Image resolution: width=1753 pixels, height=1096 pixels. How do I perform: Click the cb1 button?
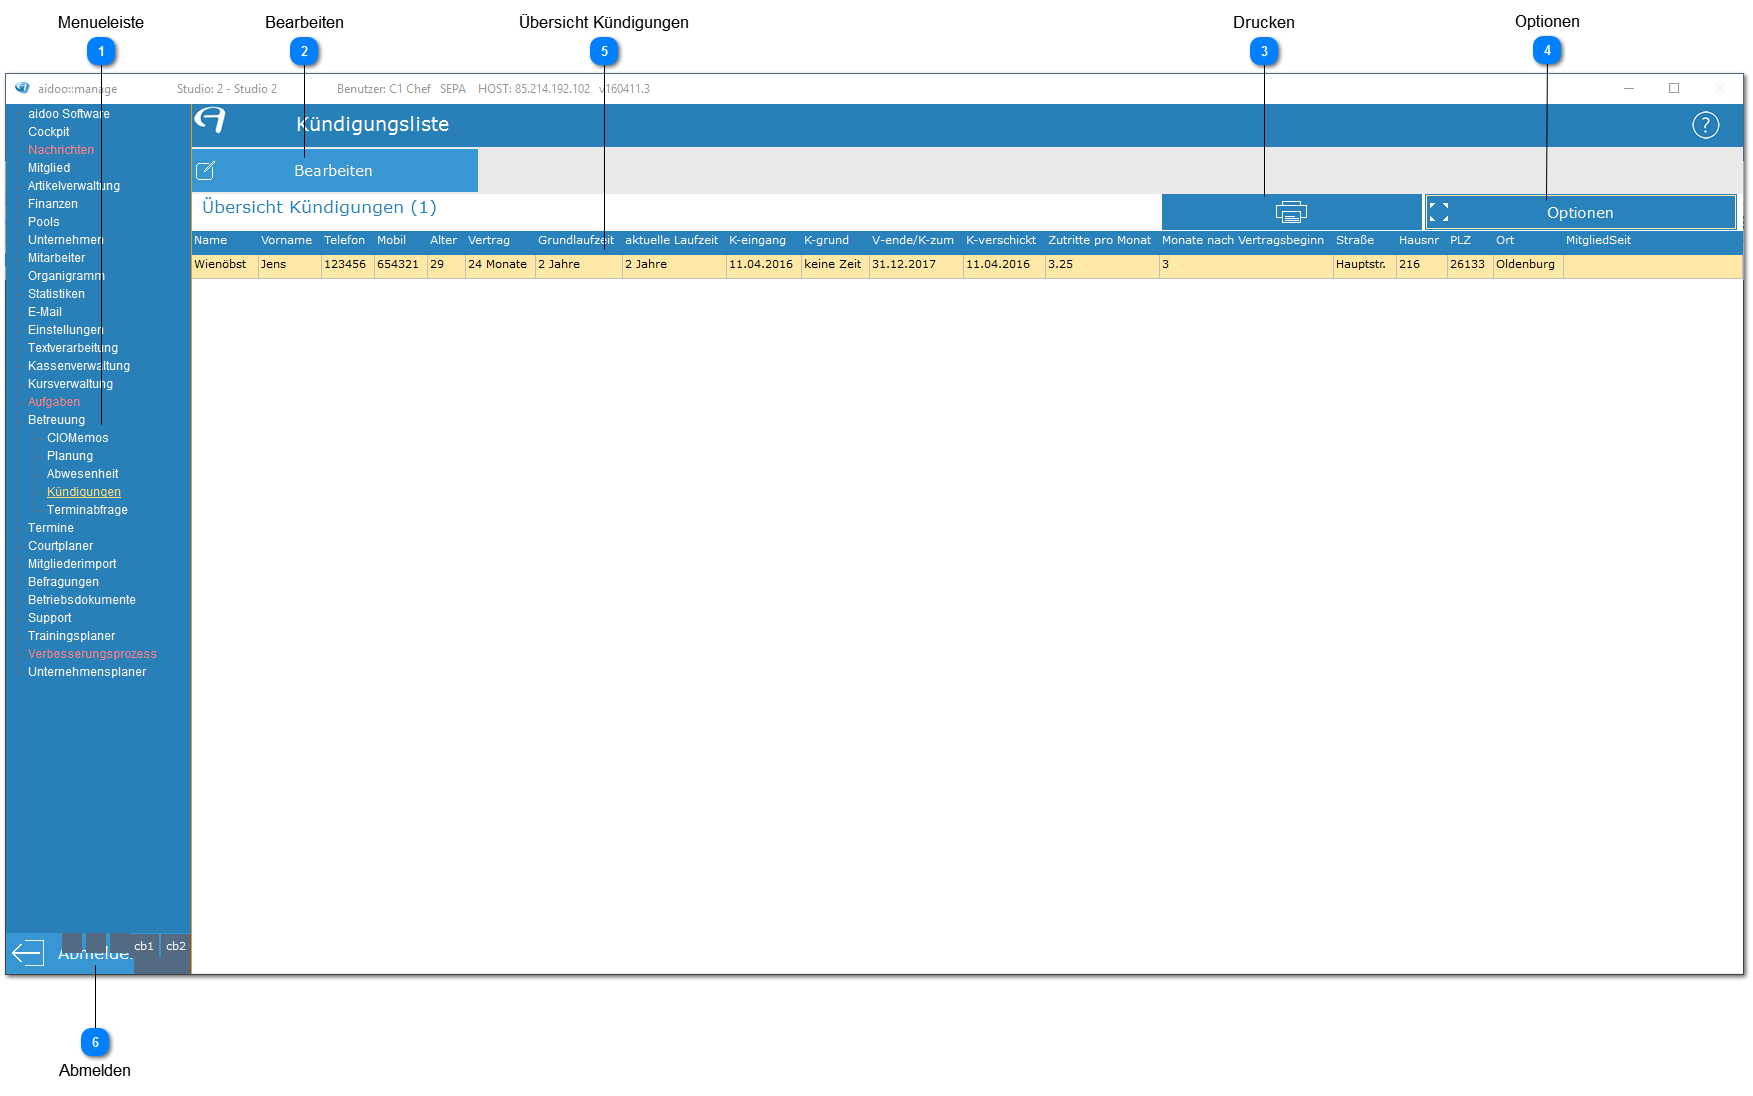(x=144, y=946)
